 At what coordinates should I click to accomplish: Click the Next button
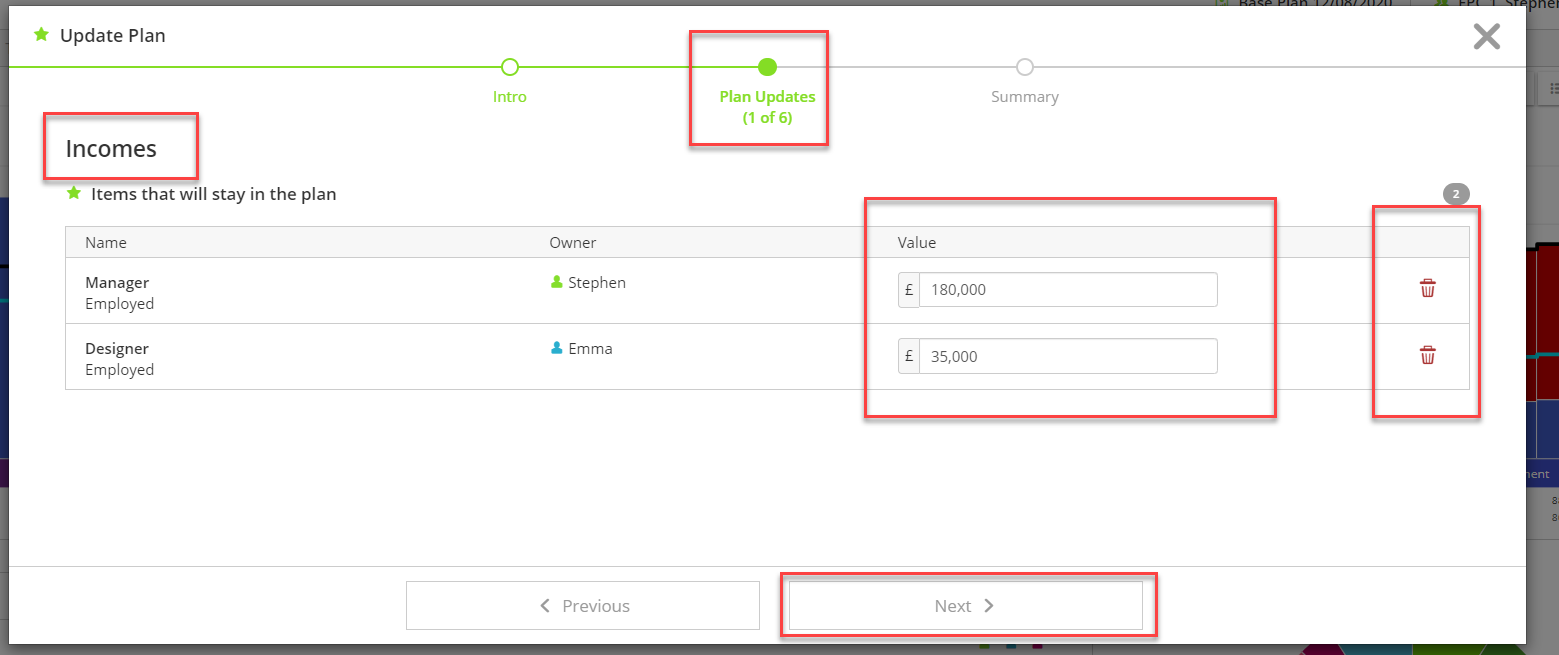966,605
